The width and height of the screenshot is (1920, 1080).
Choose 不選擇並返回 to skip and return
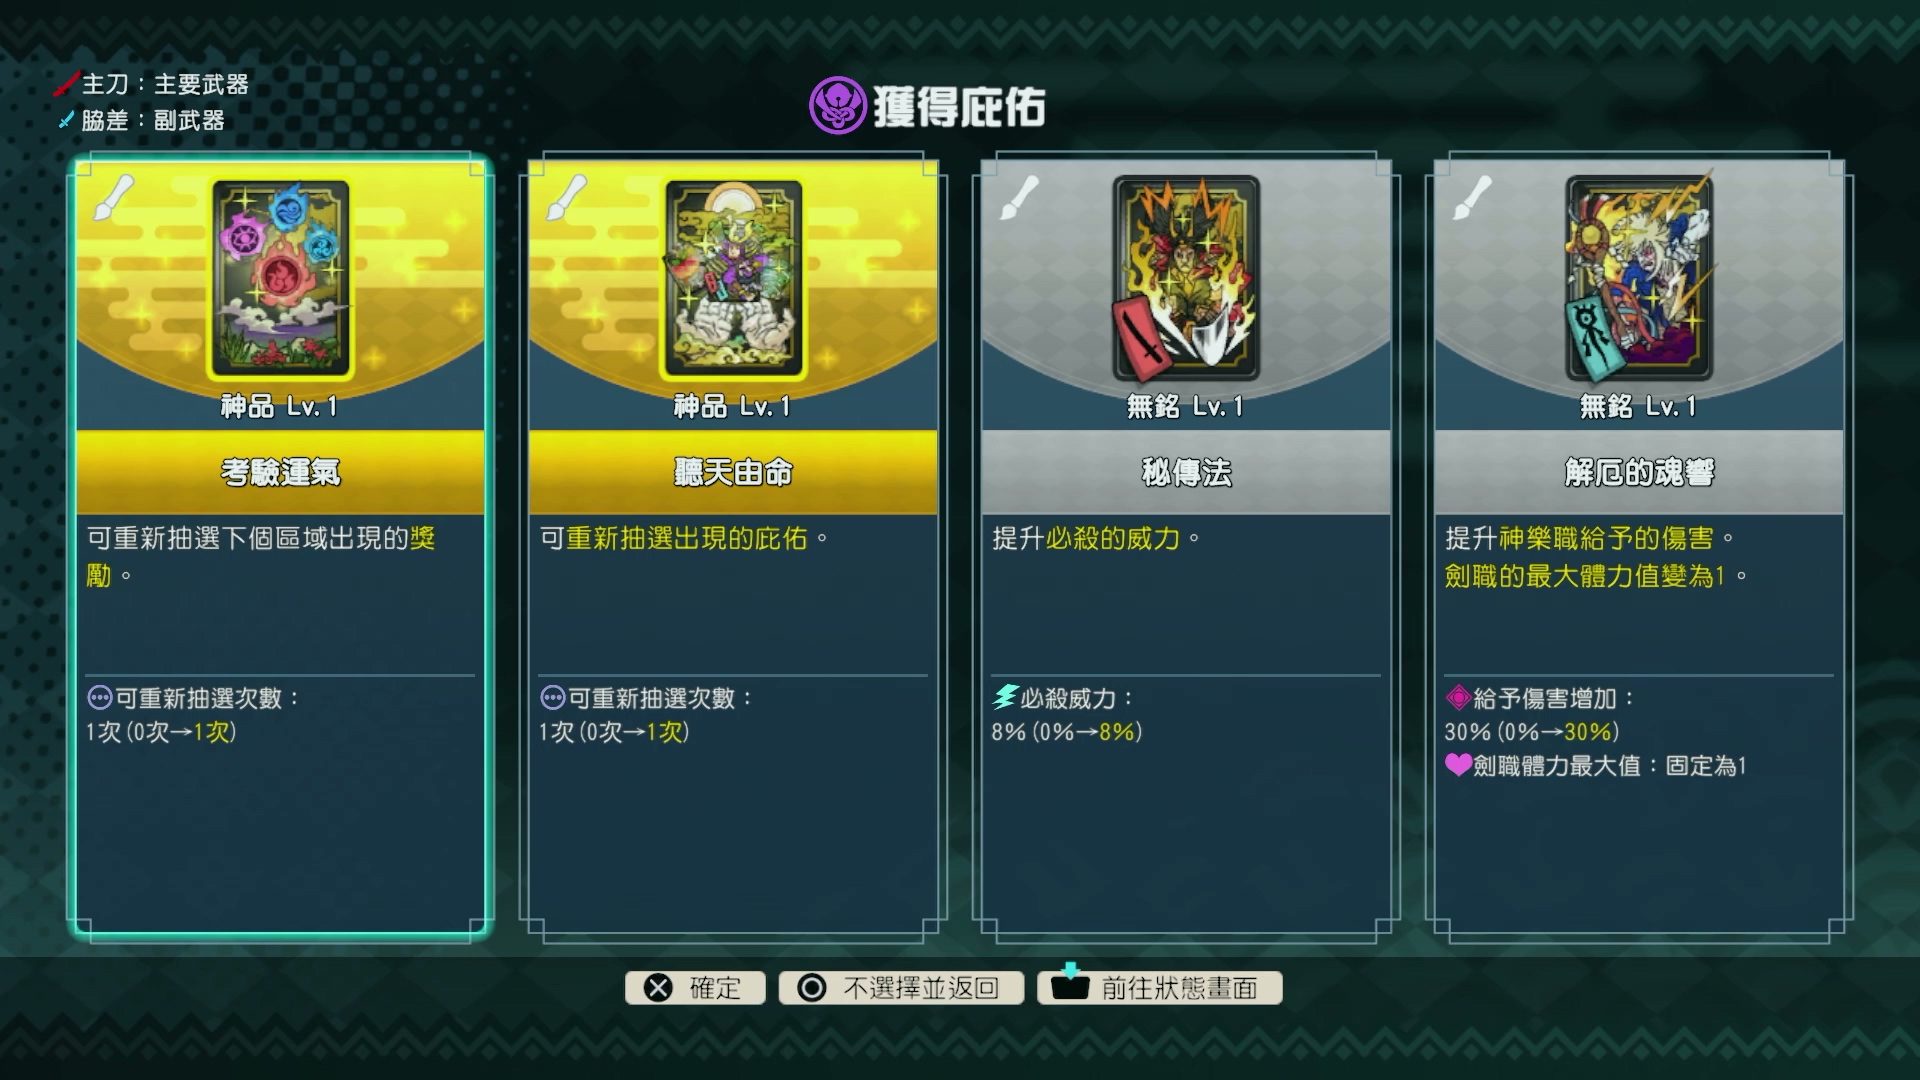pos(901,988)
